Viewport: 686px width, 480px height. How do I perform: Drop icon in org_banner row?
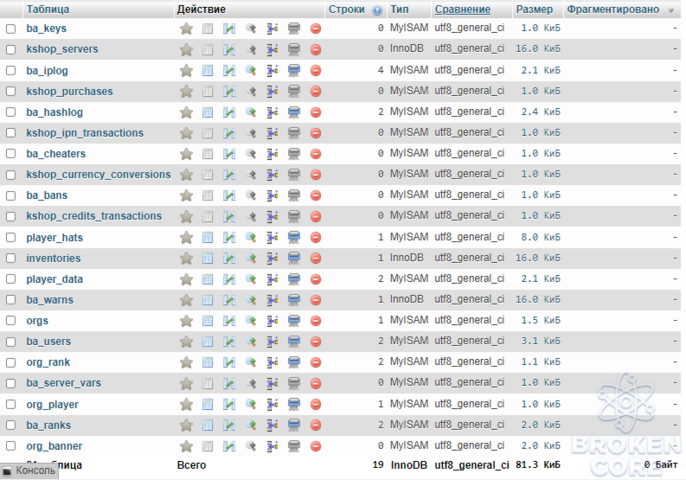315,446
